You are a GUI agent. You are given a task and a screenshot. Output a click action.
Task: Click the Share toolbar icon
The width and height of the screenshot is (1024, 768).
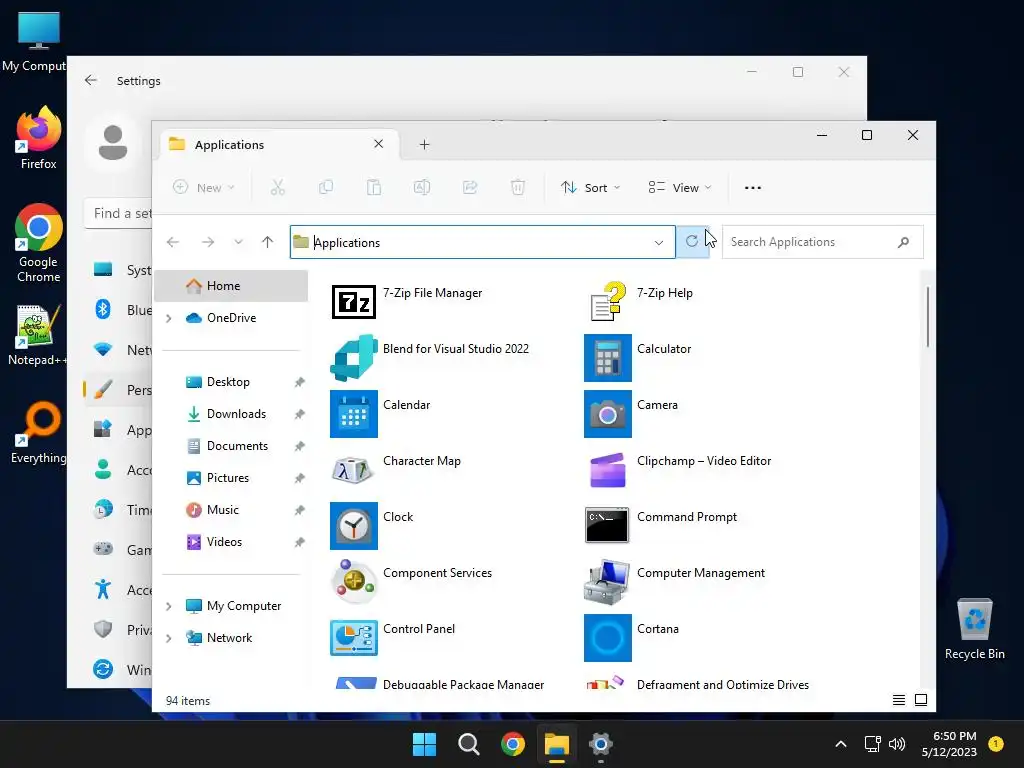click(x=470, y=187)
